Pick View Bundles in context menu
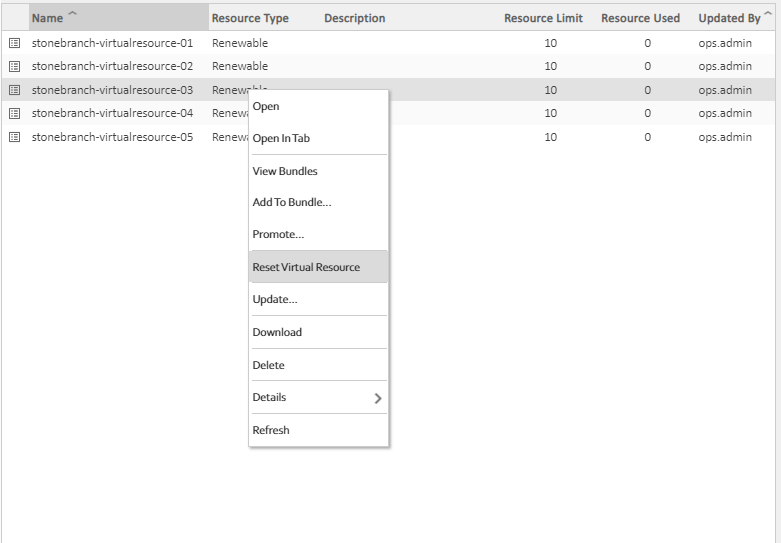This screenshot has height=543, width=781. pyautogui.click(x=285, y=171)
